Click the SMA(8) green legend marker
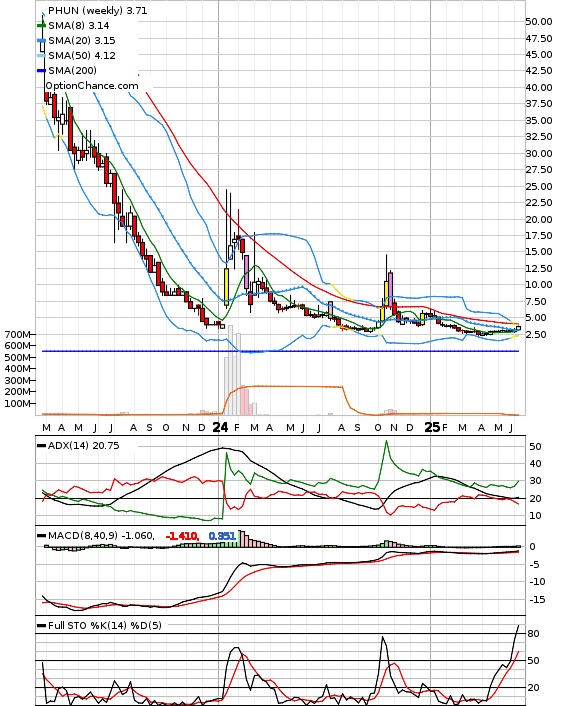 coord(41,26)
